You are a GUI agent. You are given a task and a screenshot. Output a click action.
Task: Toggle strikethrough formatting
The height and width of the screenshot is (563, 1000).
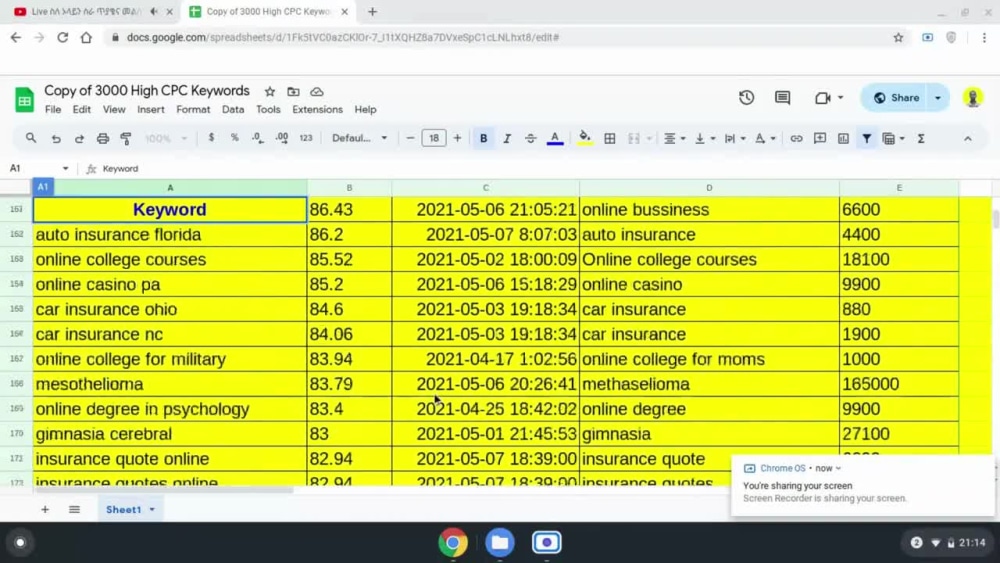tap(530, 138)
